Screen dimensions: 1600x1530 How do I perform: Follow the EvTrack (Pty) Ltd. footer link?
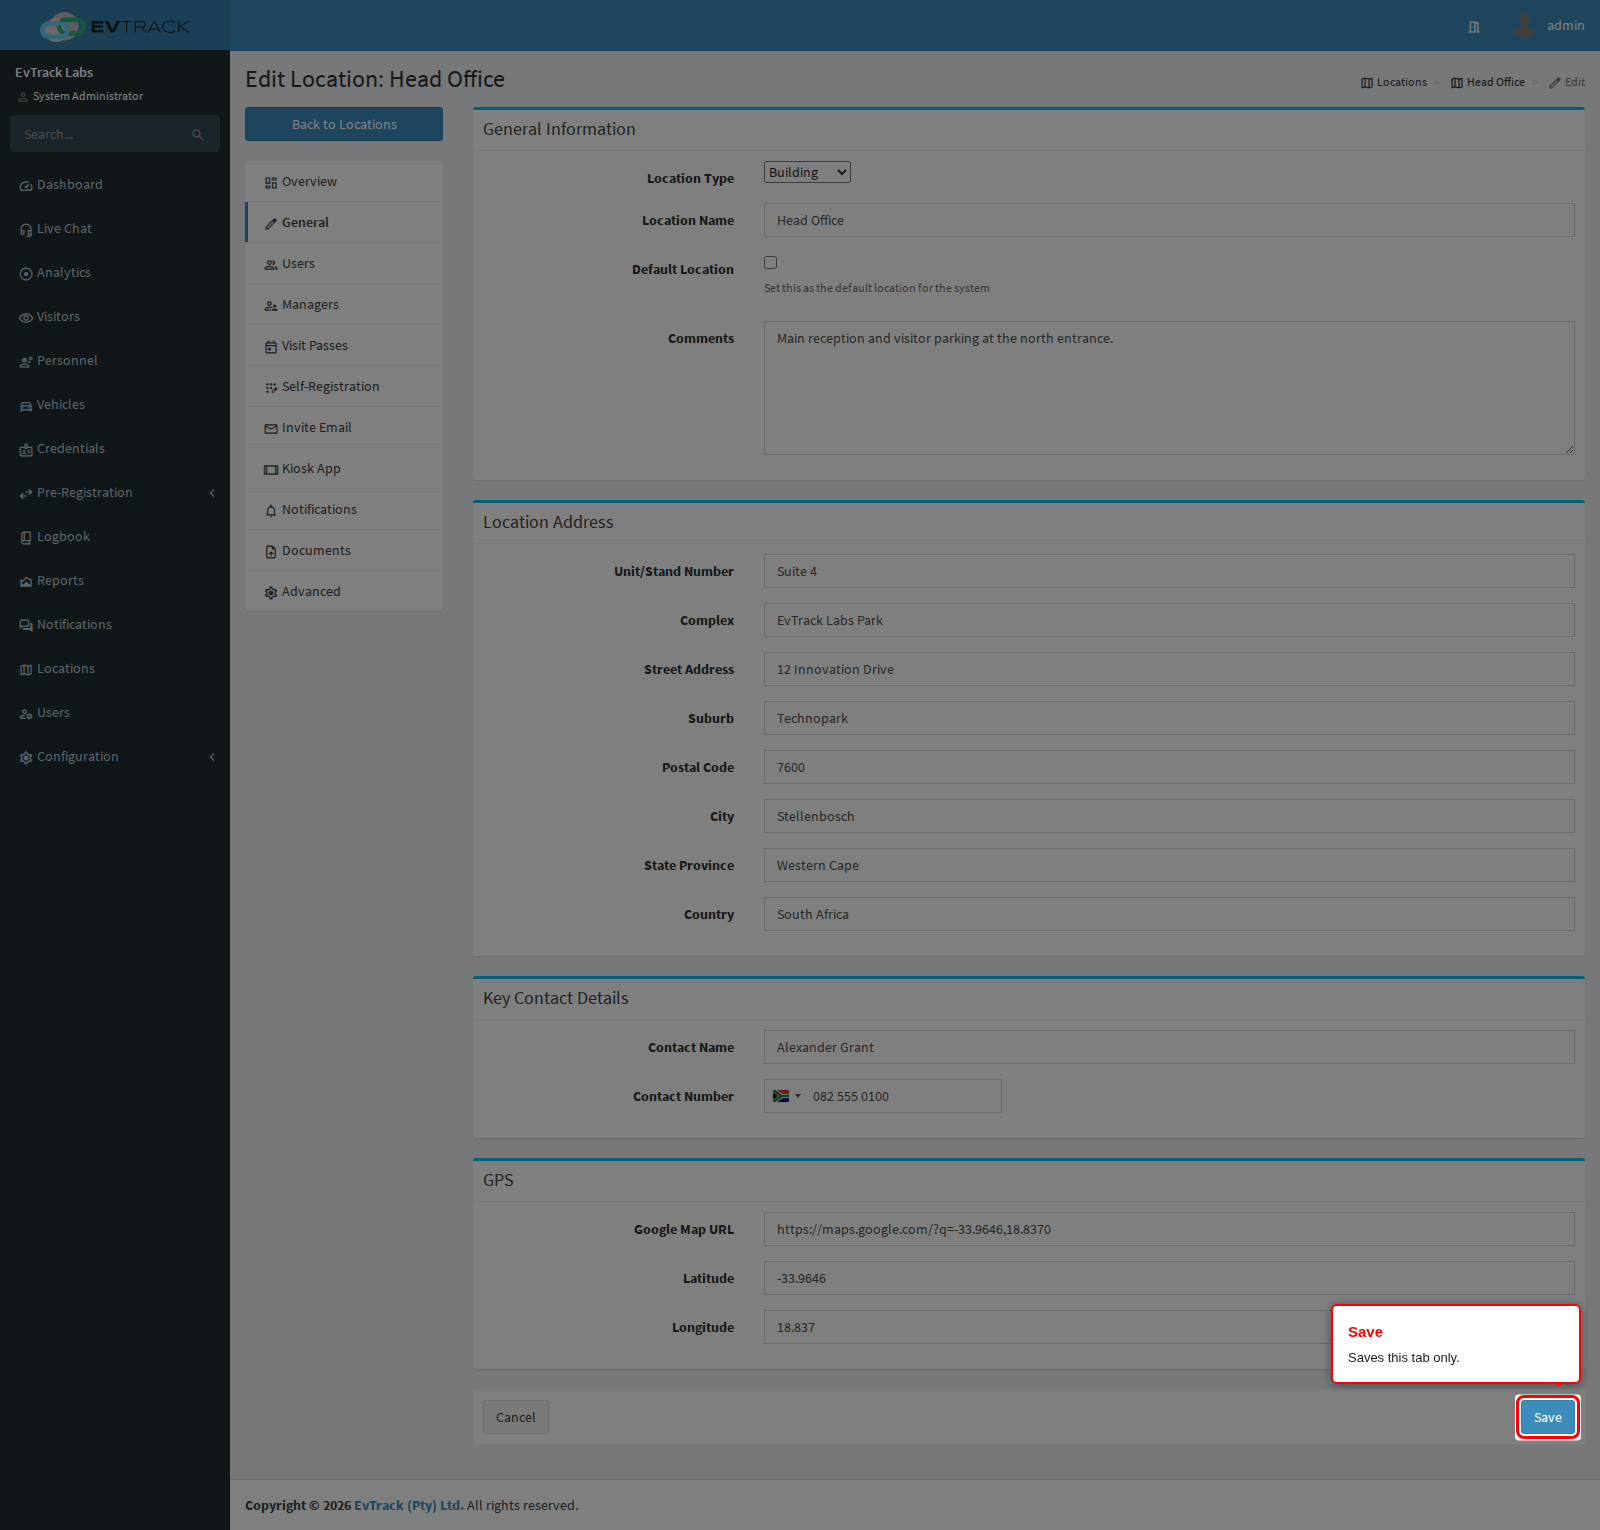[409, 1505]
